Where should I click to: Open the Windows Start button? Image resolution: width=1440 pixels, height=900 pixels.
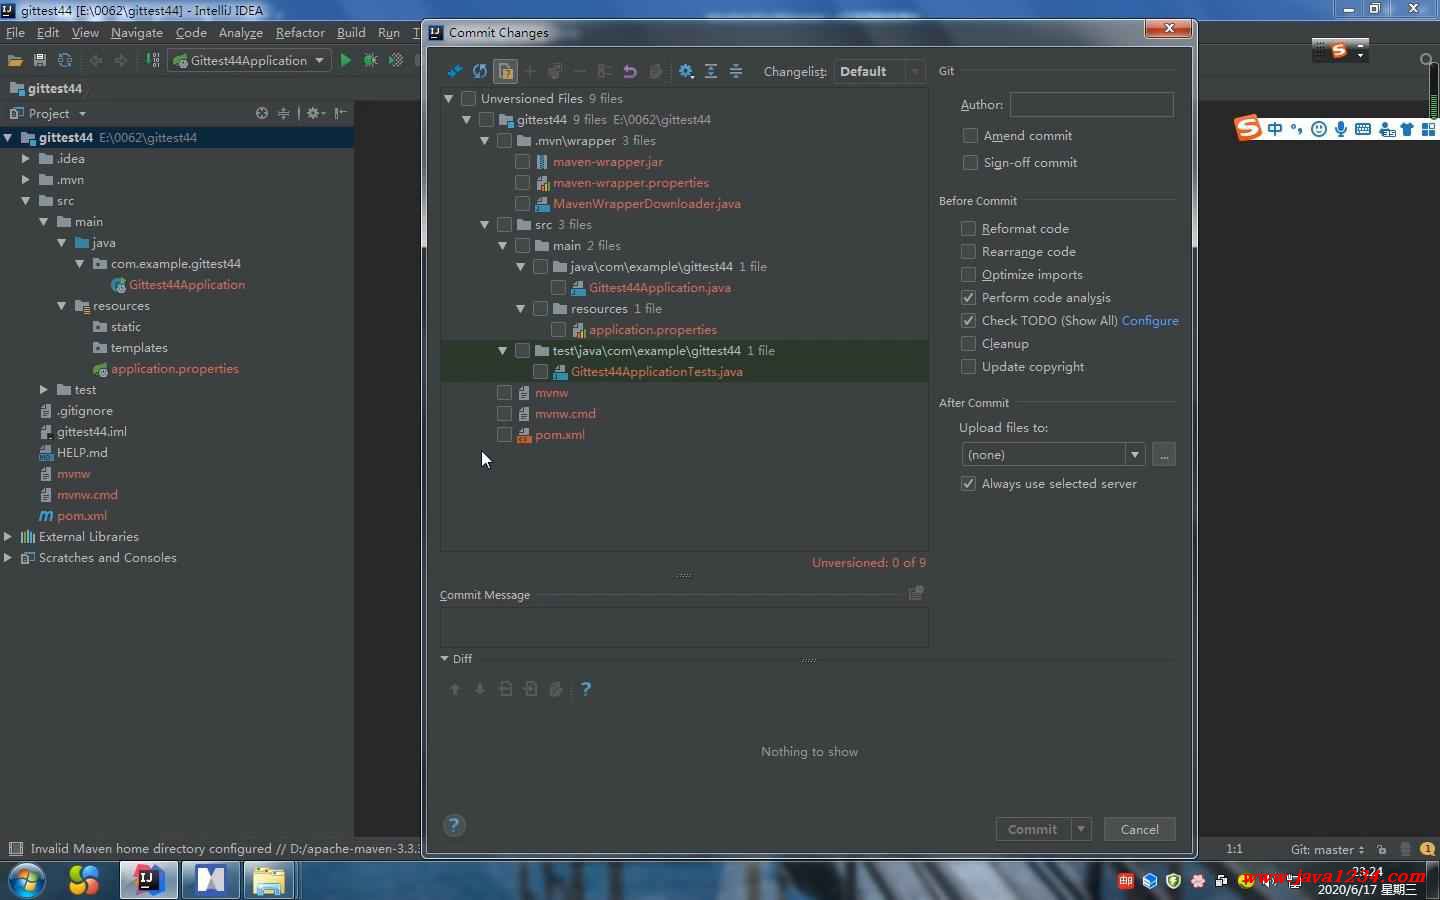click(x=26, y=881)
